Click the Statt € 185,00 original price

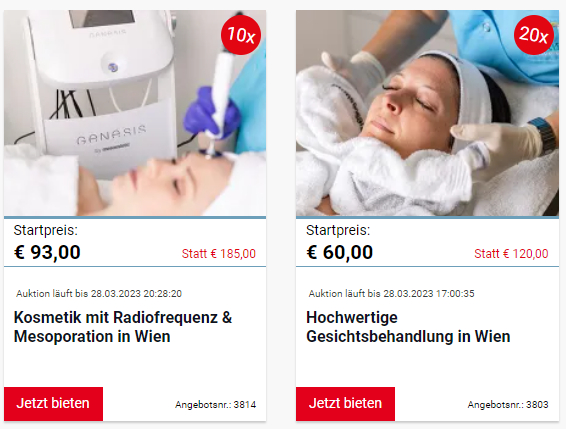(x=219, y=254)
